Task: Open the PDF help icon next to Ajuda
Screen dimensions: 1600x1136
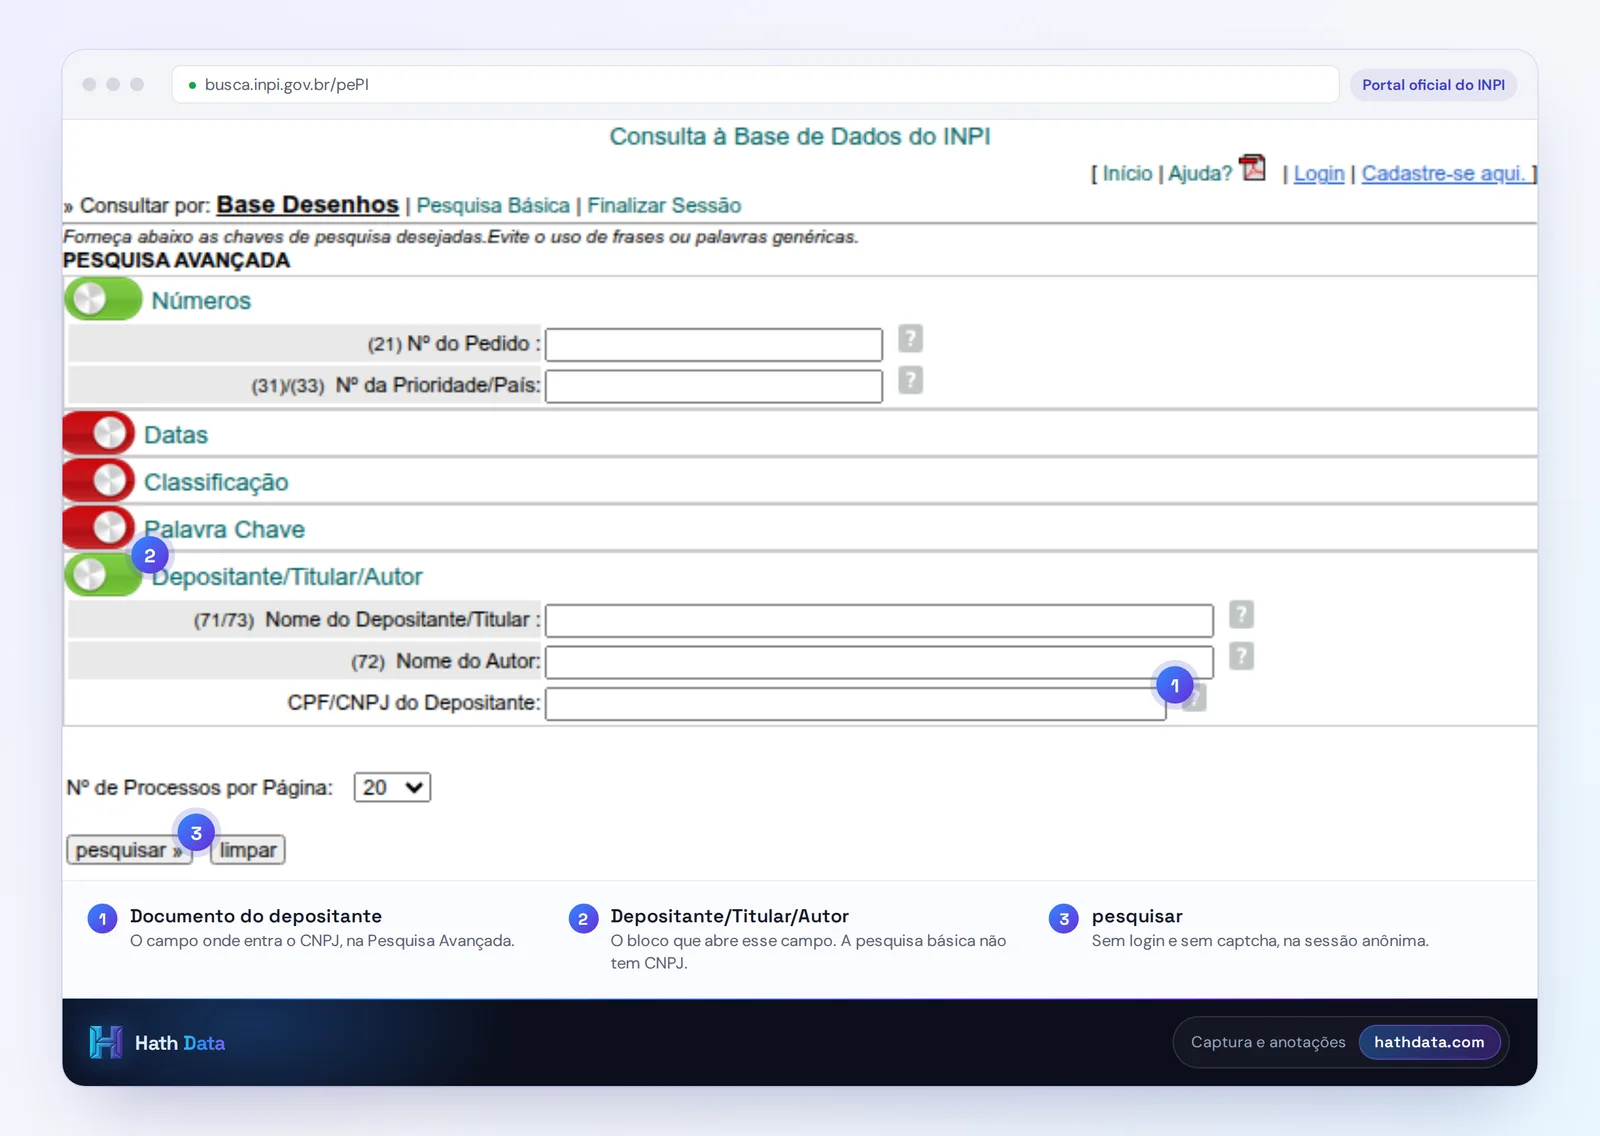Action: pos(1252,167)
